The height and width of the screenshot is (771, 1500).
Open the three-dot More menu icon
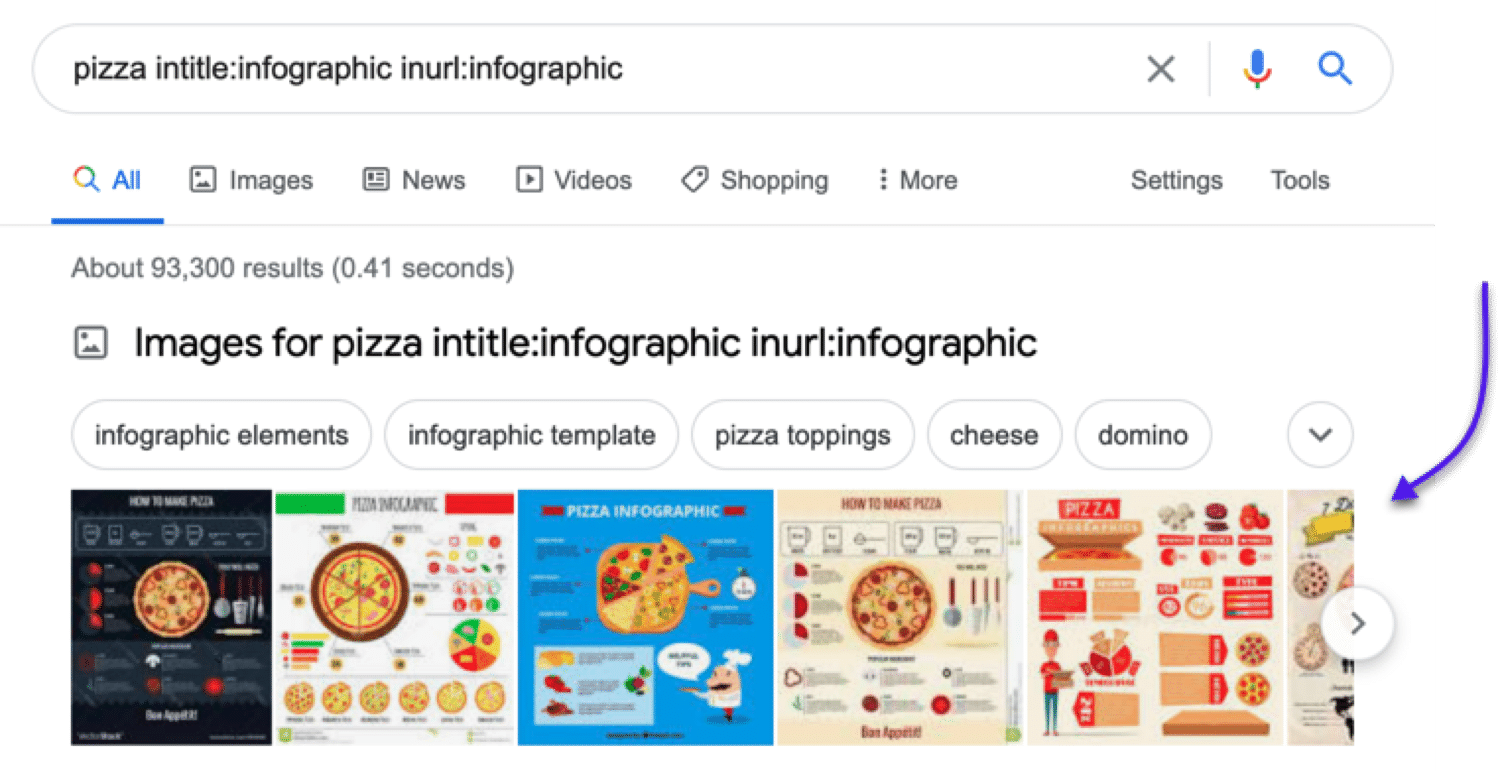[x=884, y=180]
